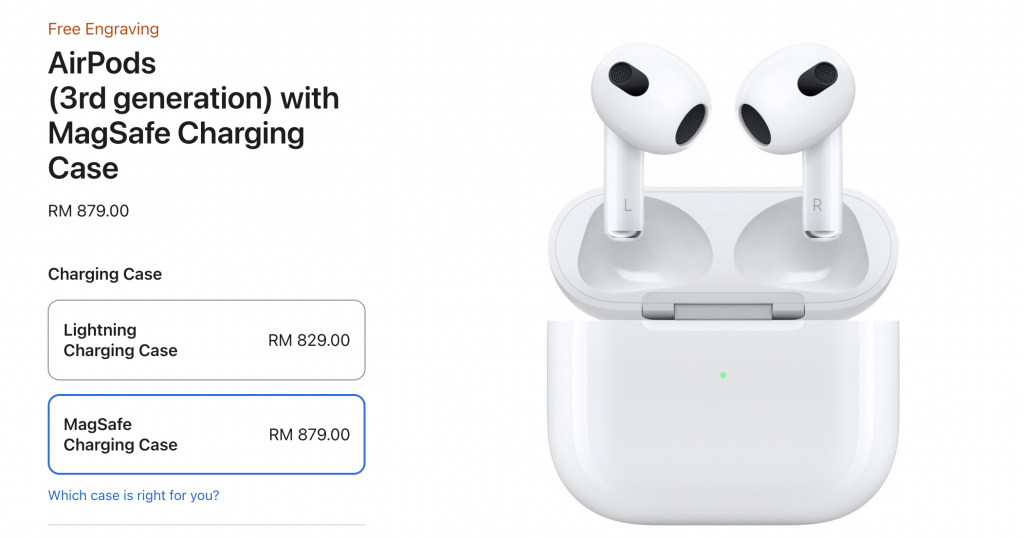This screenshot has height=538, width=1024.
Task: Click the metal hinge of the case
Action: (x=723, y=306)
